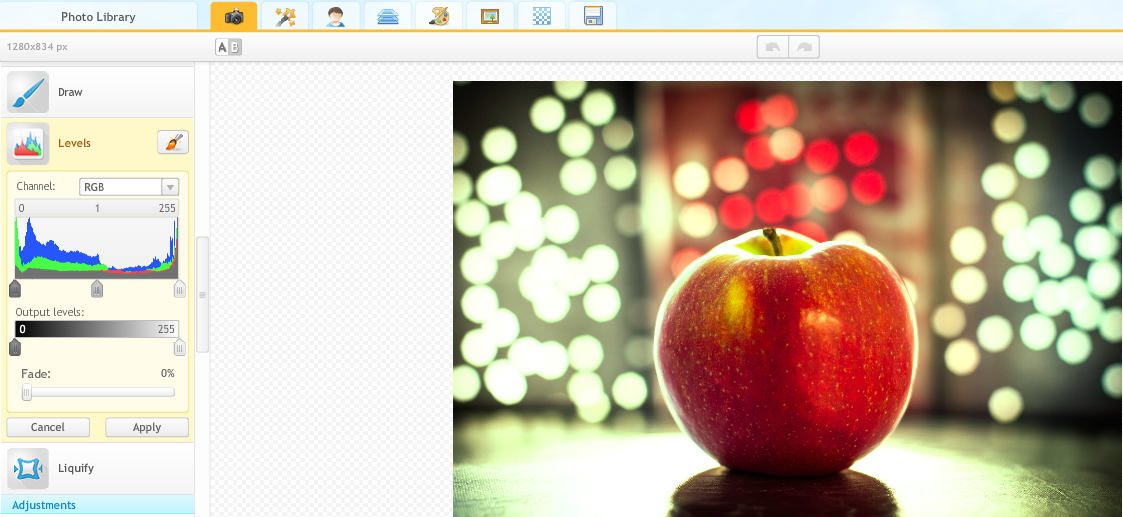Open the camera basic edits tab
The height and width of the screenshot is (517, 1123).
234,16
